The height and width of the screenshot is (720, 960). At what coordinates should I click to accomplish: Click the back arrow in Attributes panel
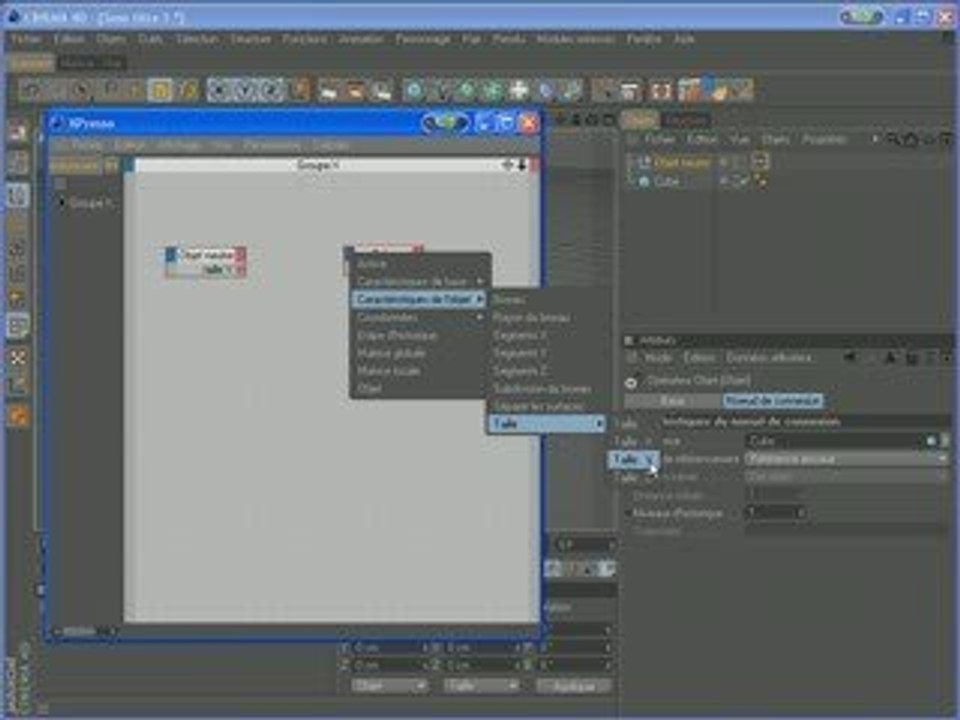tap(850, 358)
